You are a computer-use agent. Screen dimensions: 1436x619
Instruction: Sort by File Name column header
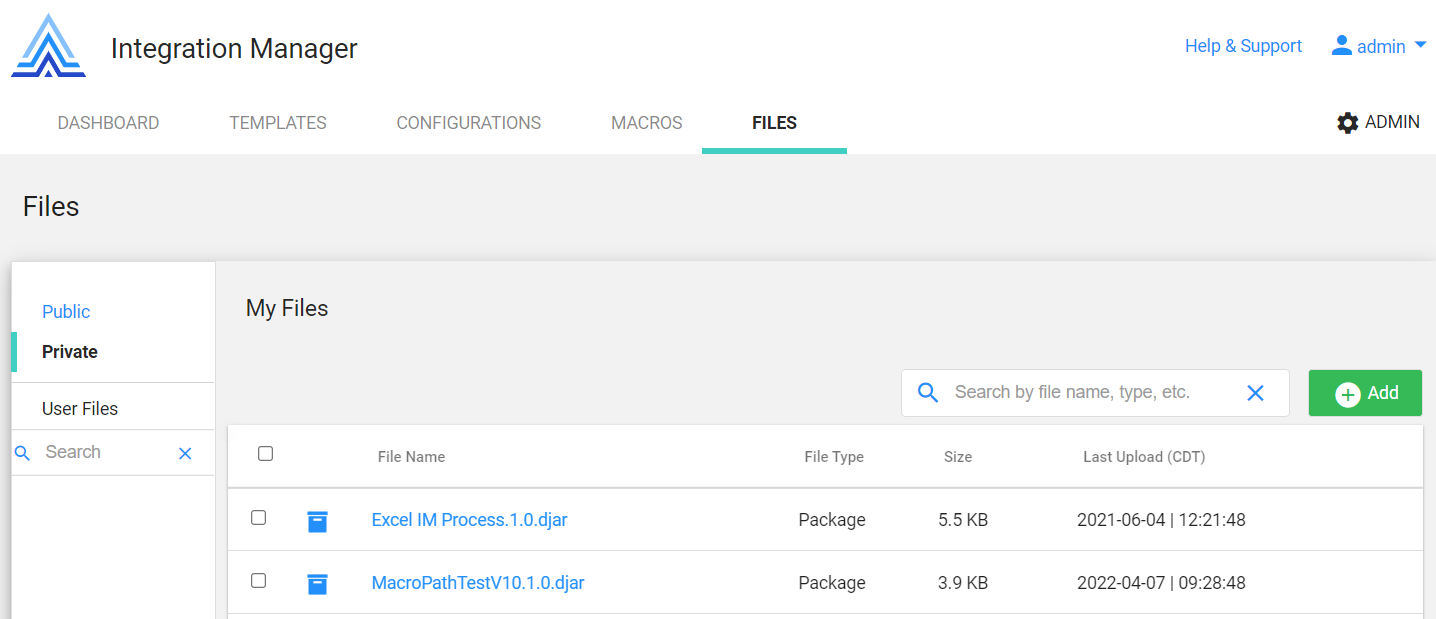point(411,457)
